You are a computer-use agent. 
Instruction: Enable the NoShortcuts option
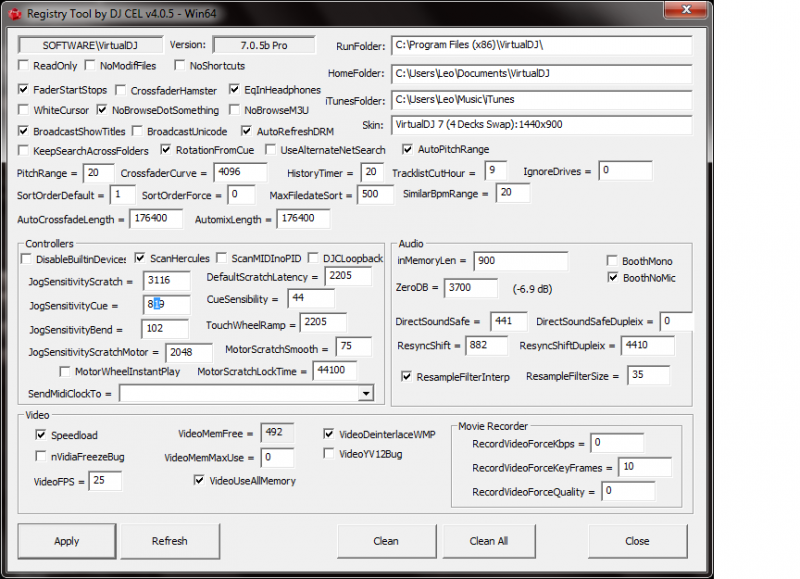pos(180,65)
